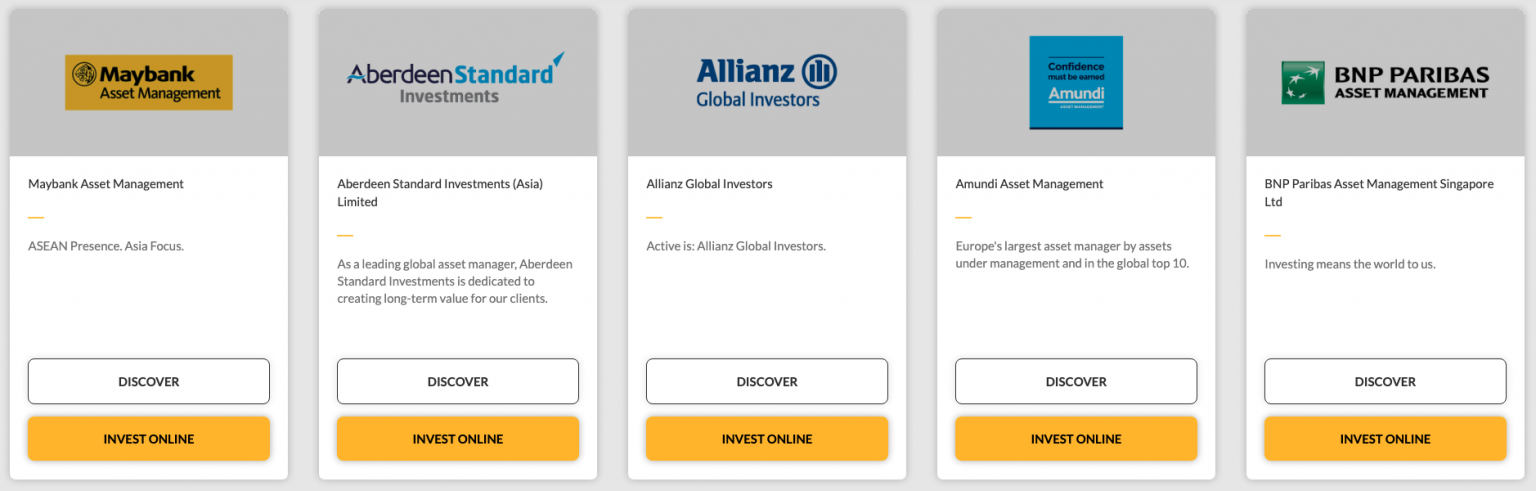Viewport: 1536px width, 491px height.
Task: Click Invest Online for Maybank
Action: pyautogui.click(x=149, y=439)
